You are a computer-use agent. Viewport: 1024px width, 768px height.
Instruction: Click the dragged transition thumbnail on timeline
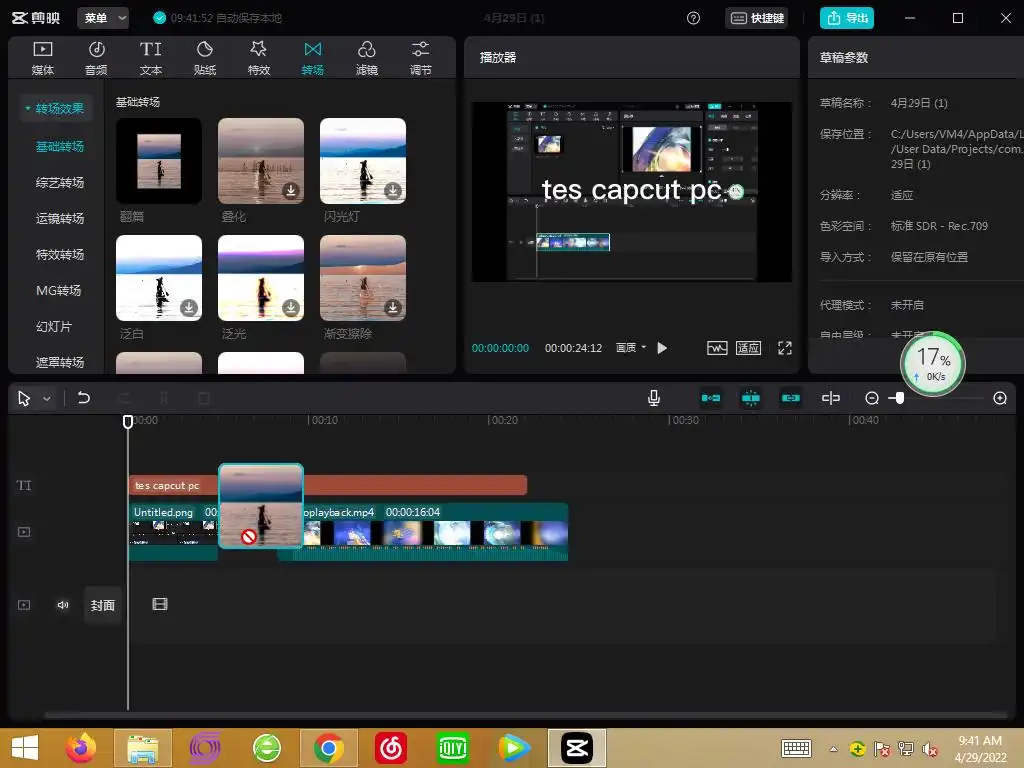261,506
